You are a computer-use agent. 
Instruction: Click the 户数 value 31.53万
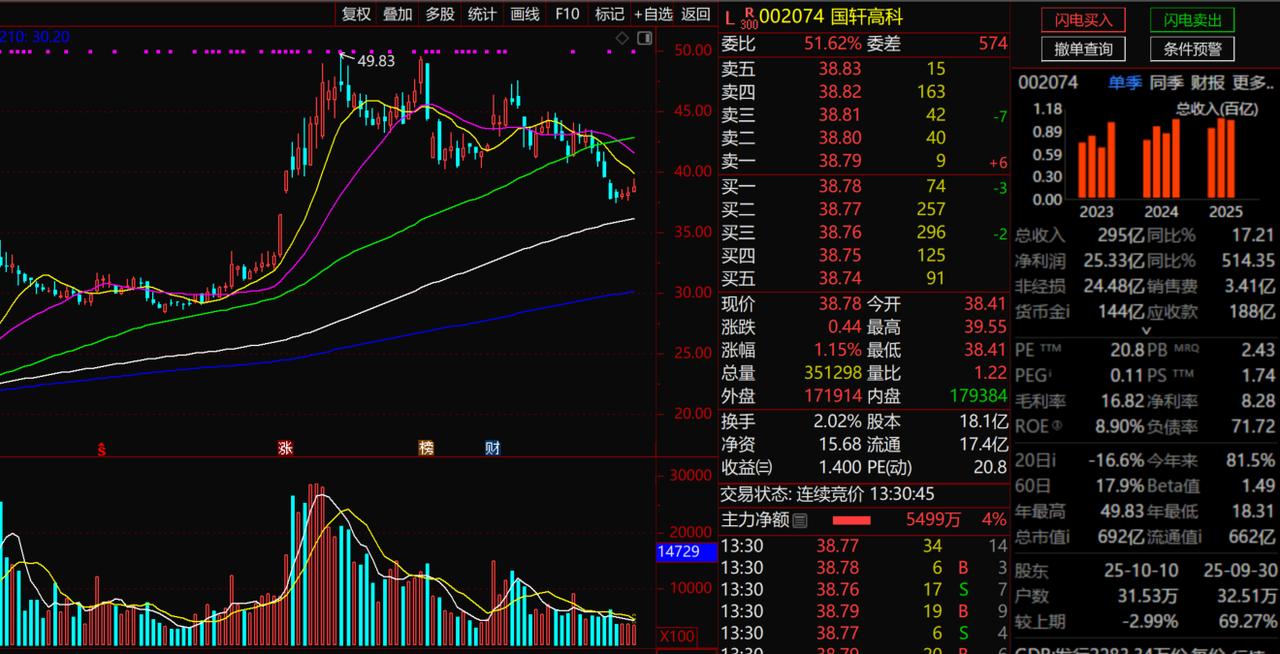pyautogui.click(x=1148, y=596)
